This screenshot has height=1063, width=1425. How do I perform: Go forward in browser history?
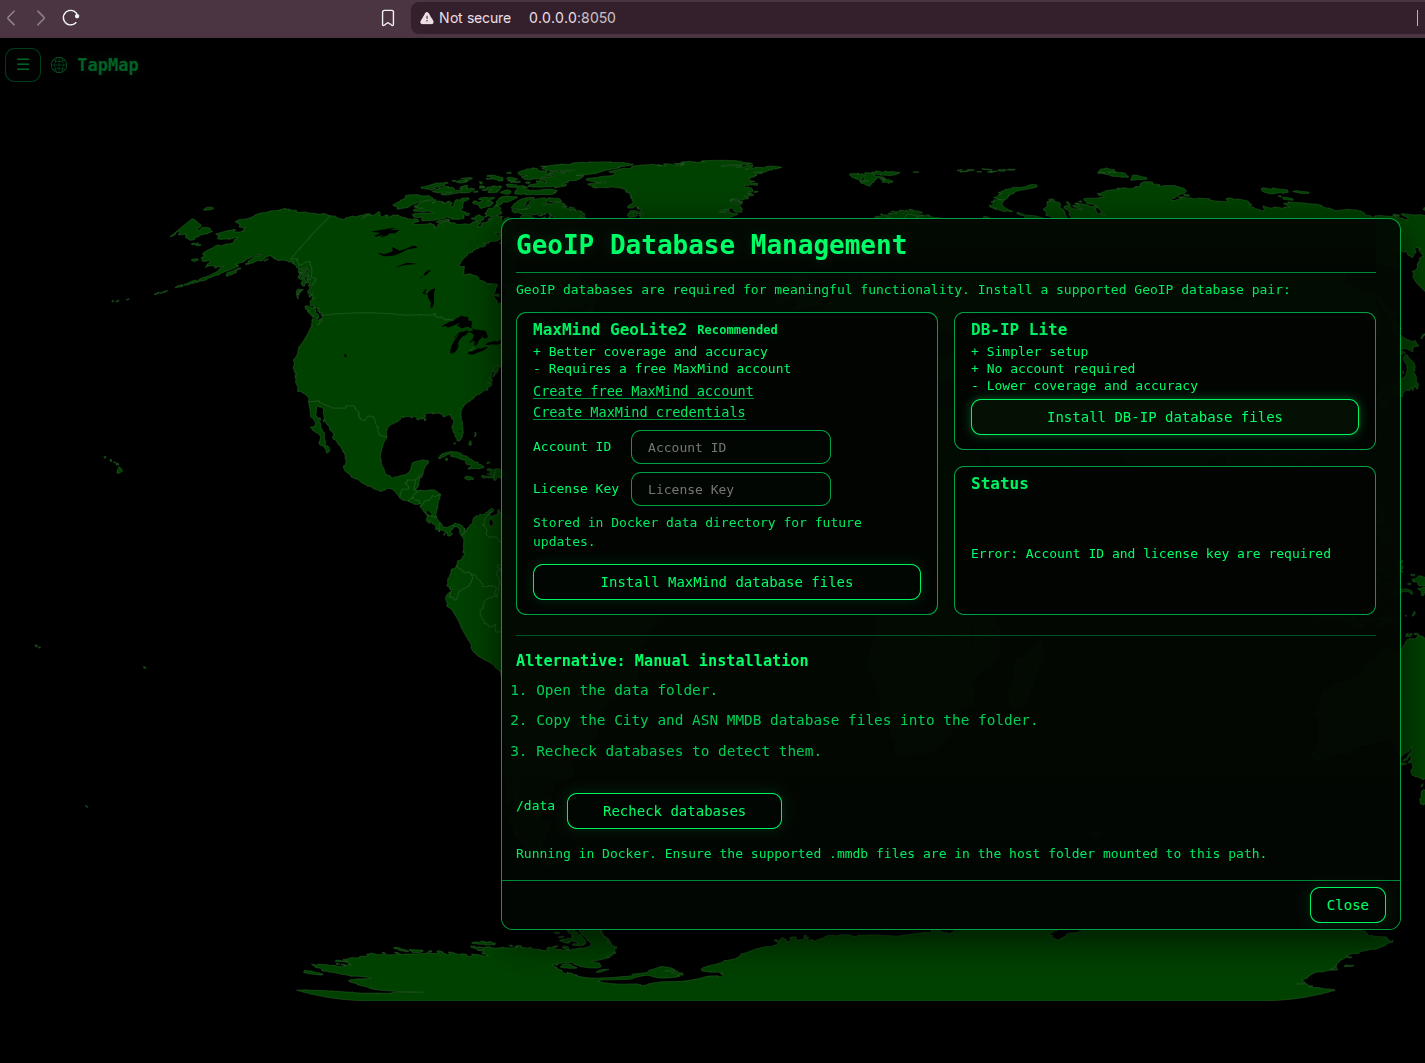[41, 18]
